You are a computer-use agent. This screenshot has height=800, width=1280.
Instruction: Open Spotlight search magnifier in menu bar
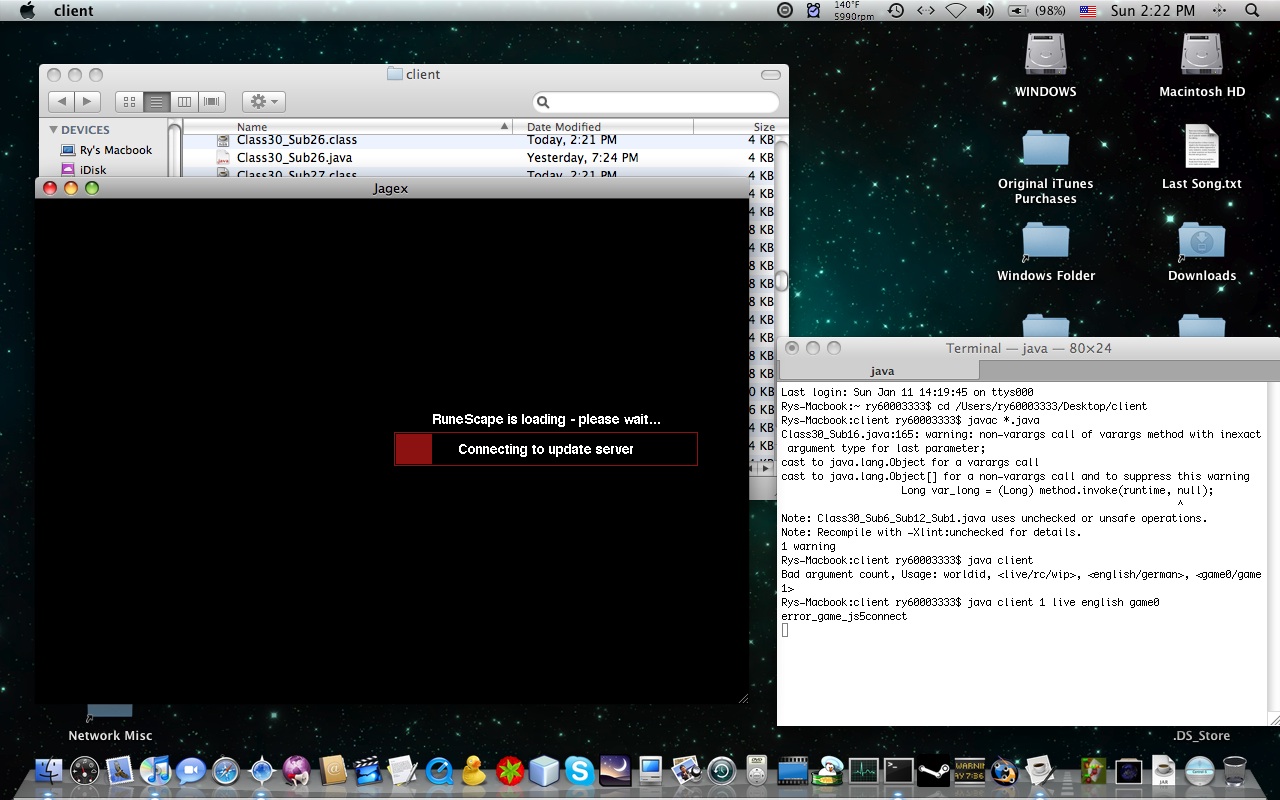point(1252,11)
